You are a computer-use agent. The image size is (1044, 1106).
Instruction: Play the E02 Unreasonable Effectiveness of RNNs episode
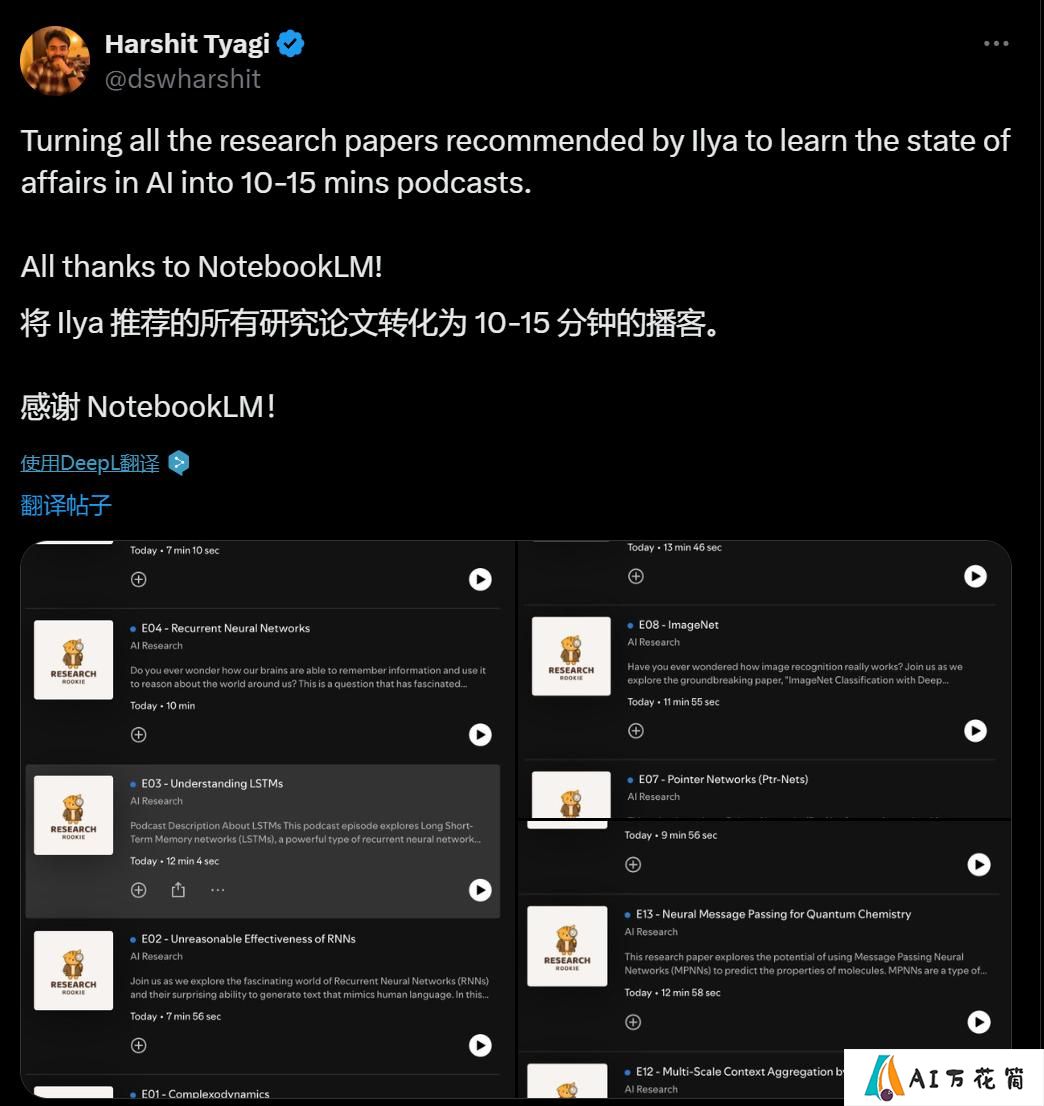(480, 1045)
